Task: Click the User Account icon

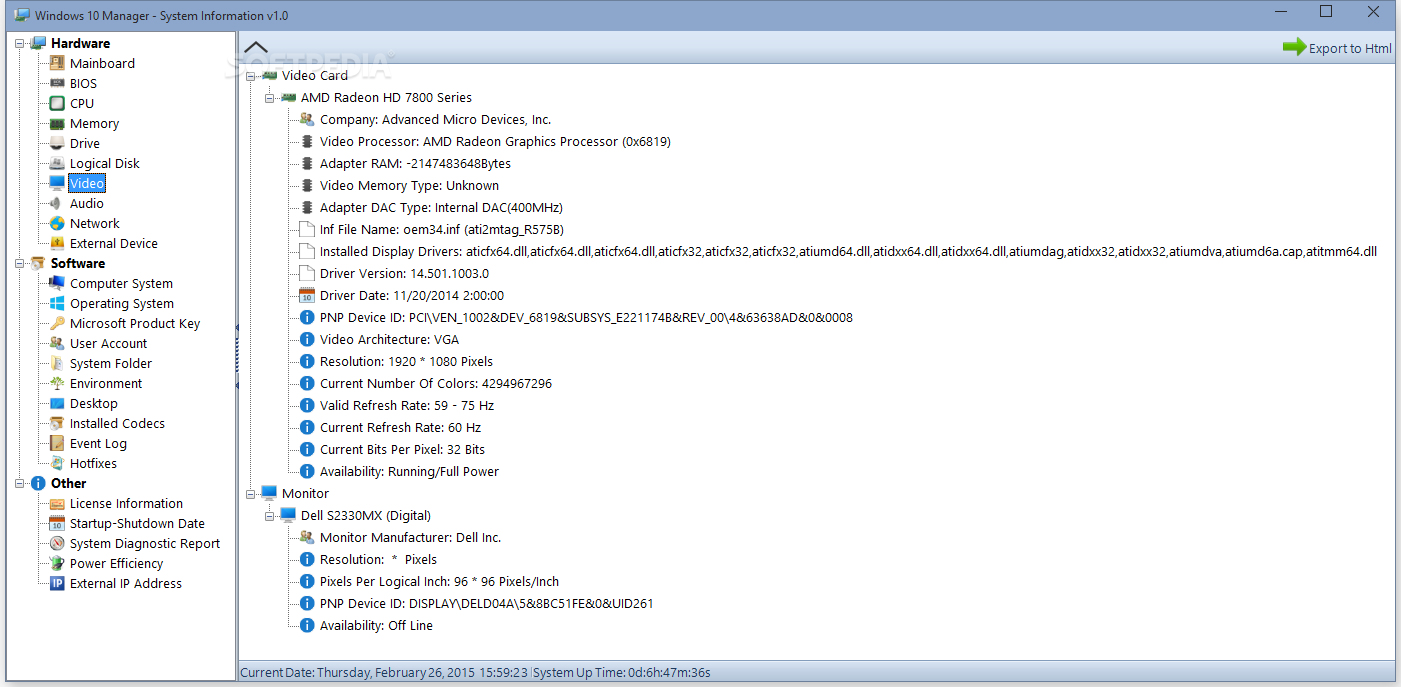Action: click(57, 343)
